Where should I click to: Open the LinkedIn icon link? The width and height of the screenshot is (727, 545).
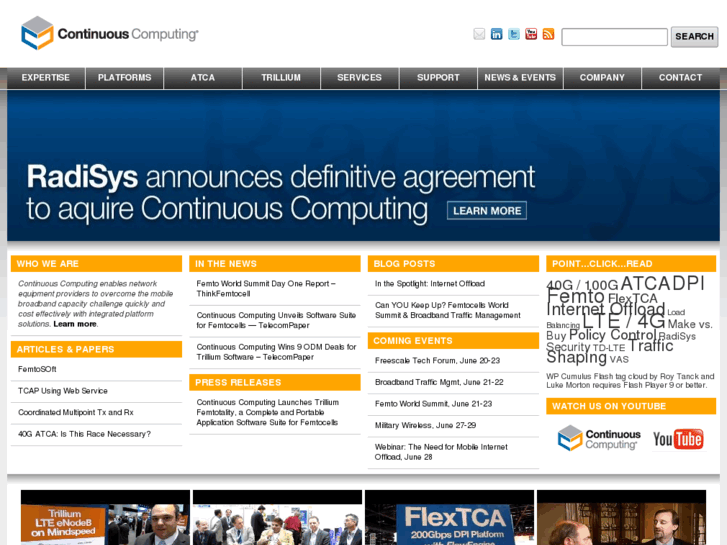click(497, 34)
